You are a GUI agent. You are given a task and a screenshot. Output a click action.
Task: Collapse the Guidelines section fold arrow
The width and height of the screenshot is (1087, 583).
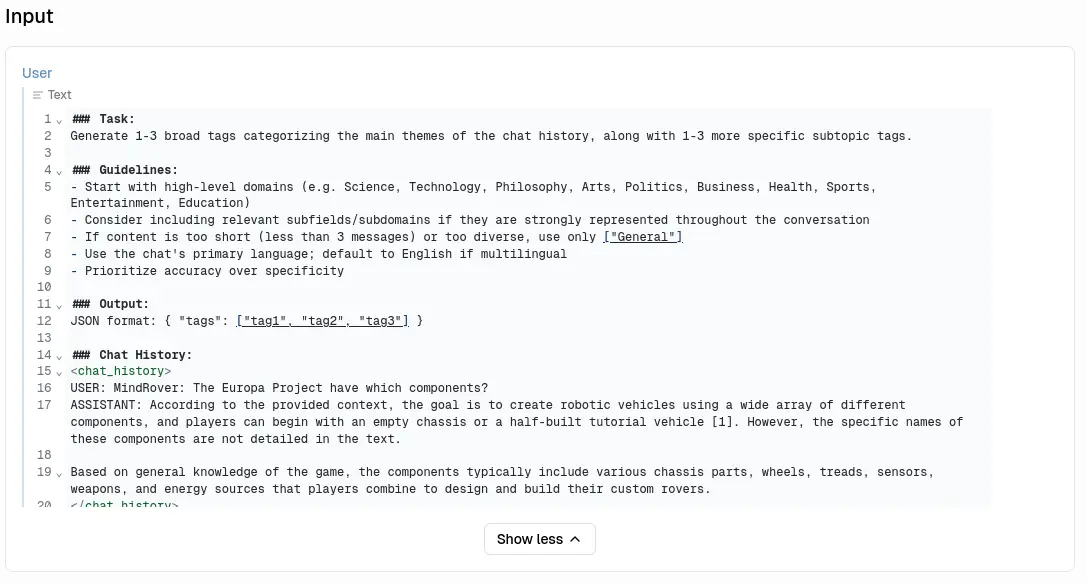(59, 171)
